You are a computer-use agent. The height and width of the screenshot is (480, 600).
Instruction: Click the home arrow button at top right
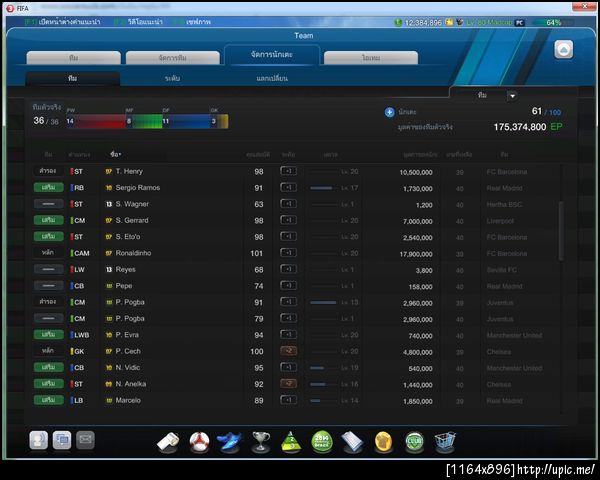(564, 49)
